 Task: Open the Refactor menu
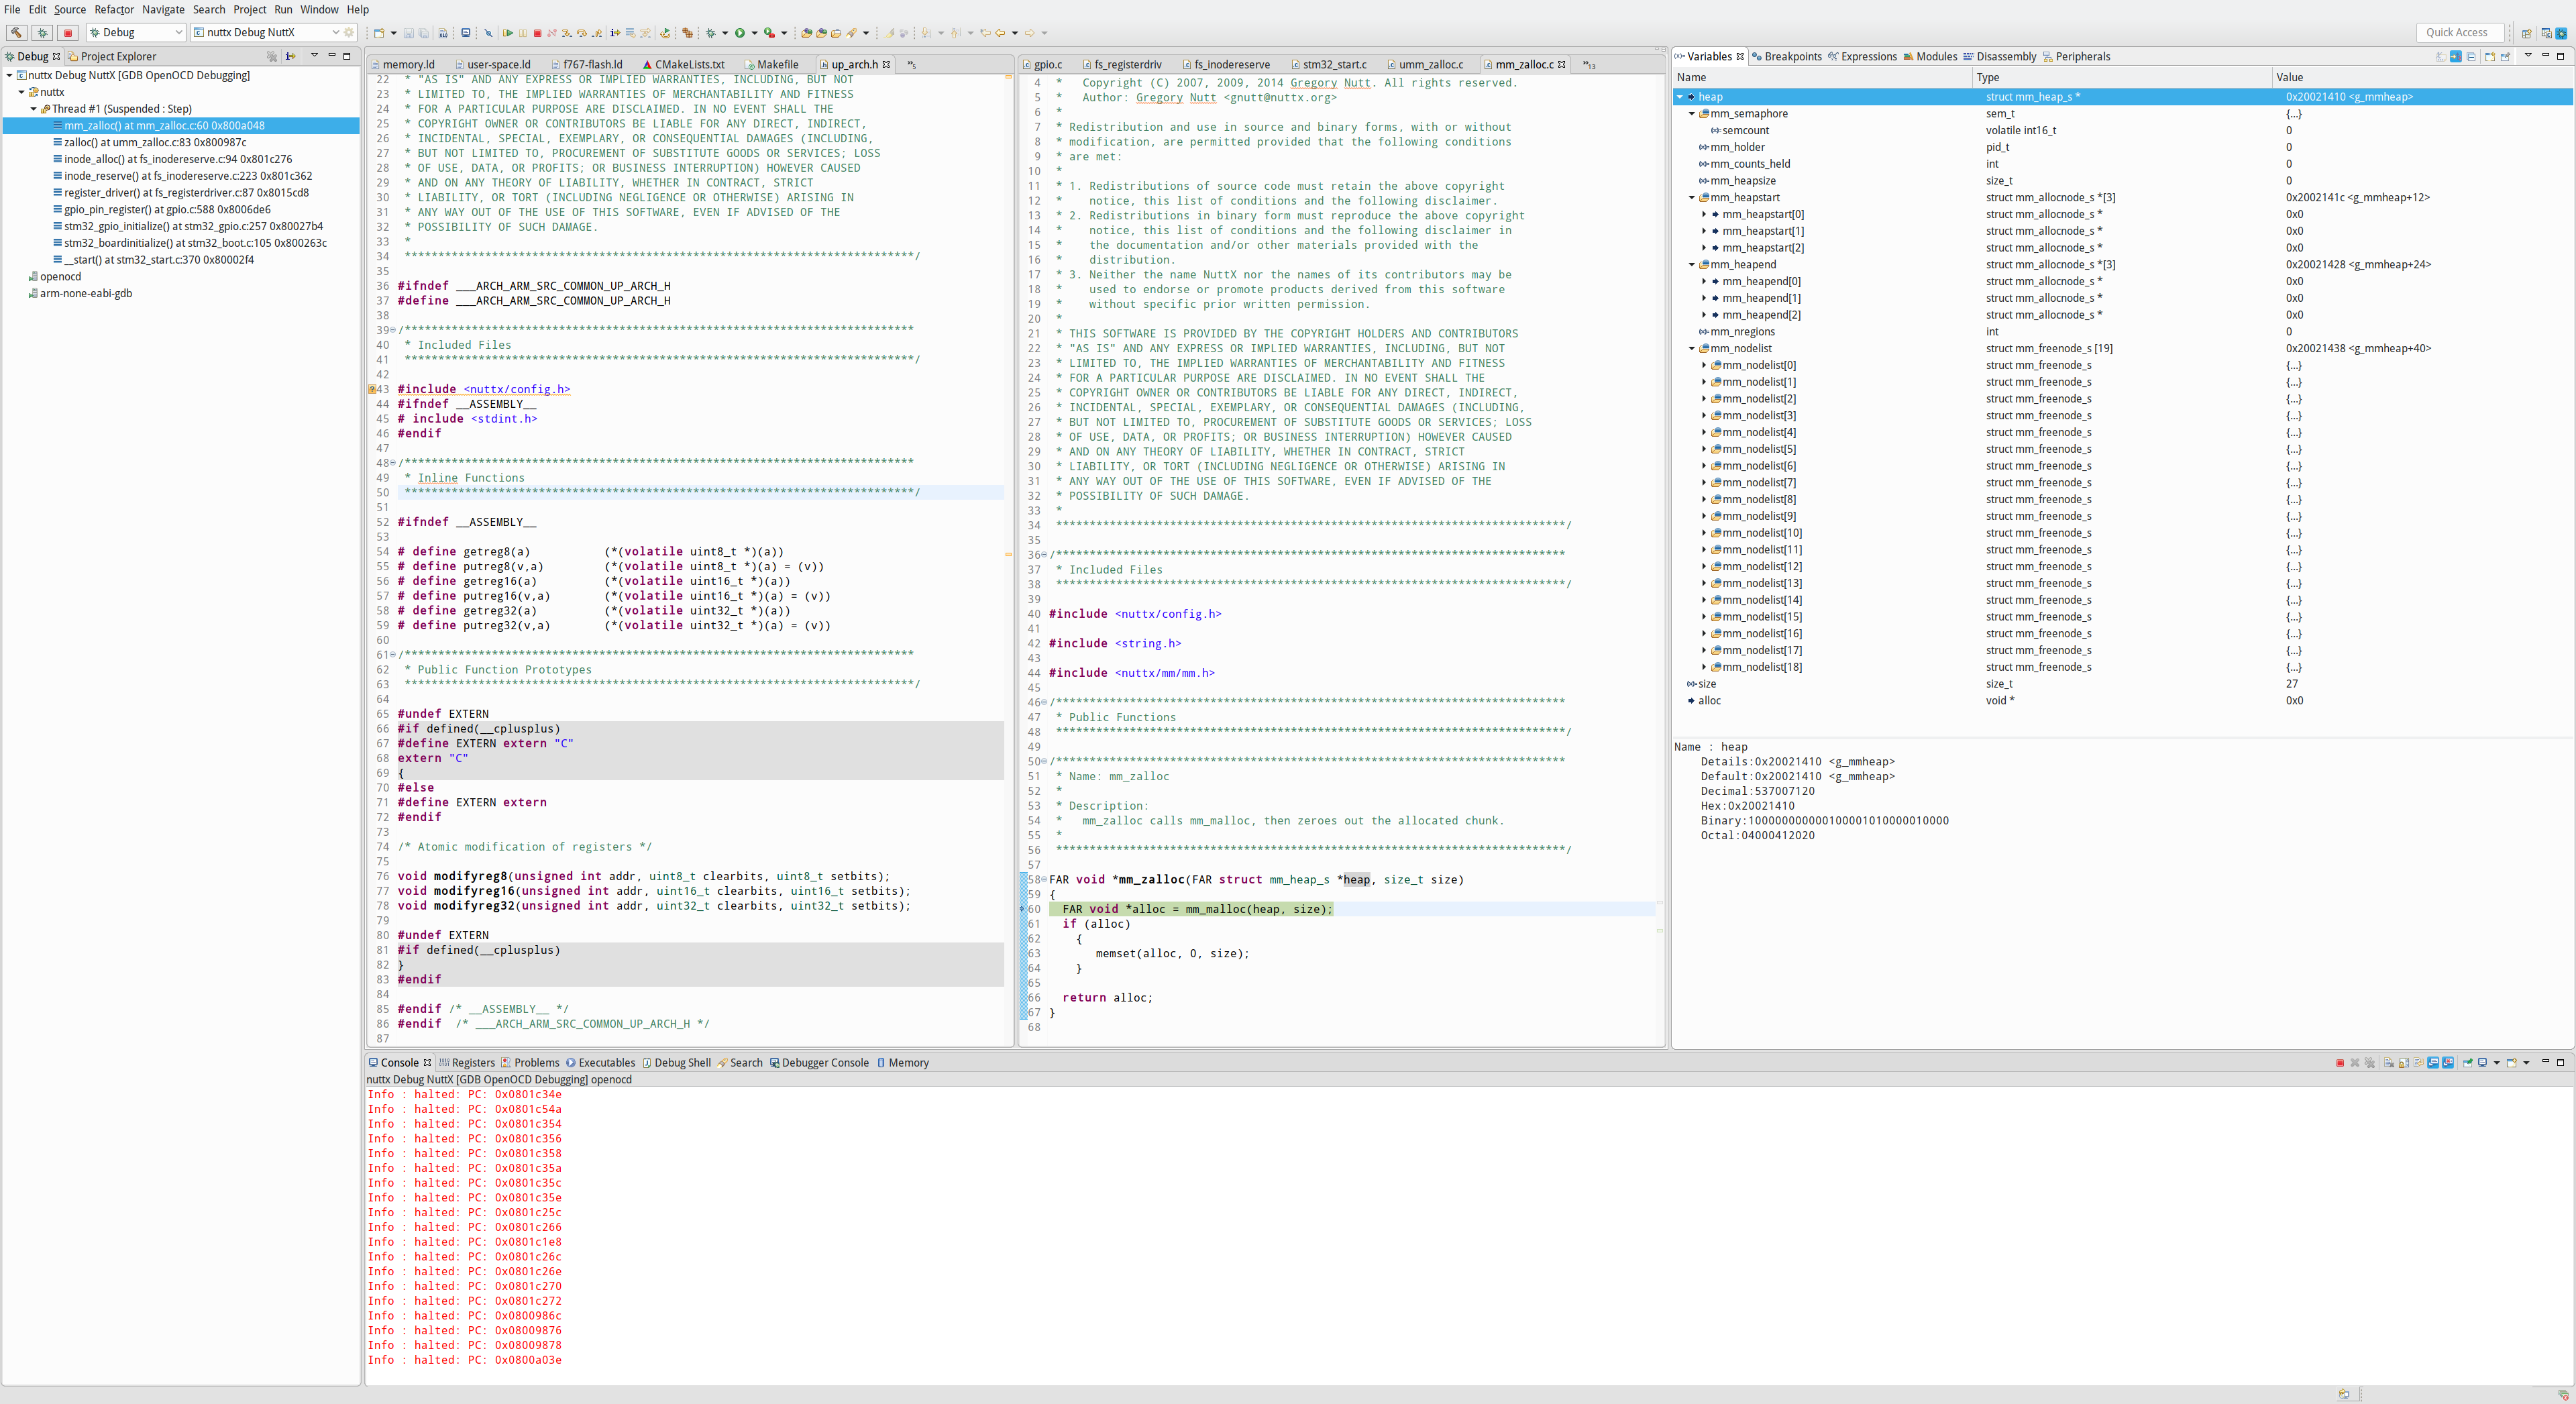point(114,10)
